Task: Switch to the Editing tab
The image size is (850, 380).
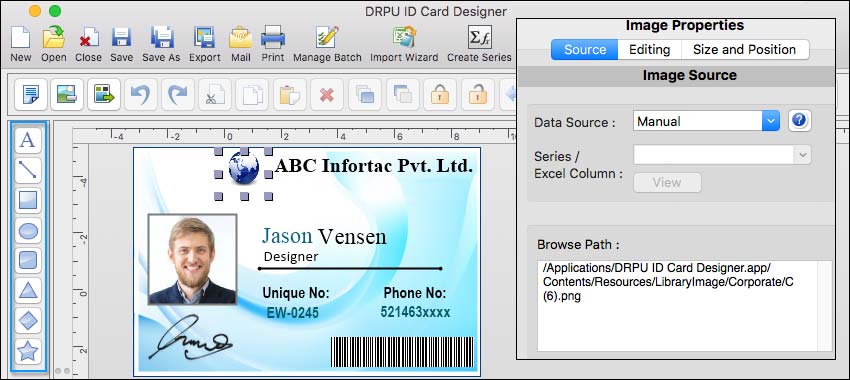Action: pyautogui.click(x=649, y=50)
